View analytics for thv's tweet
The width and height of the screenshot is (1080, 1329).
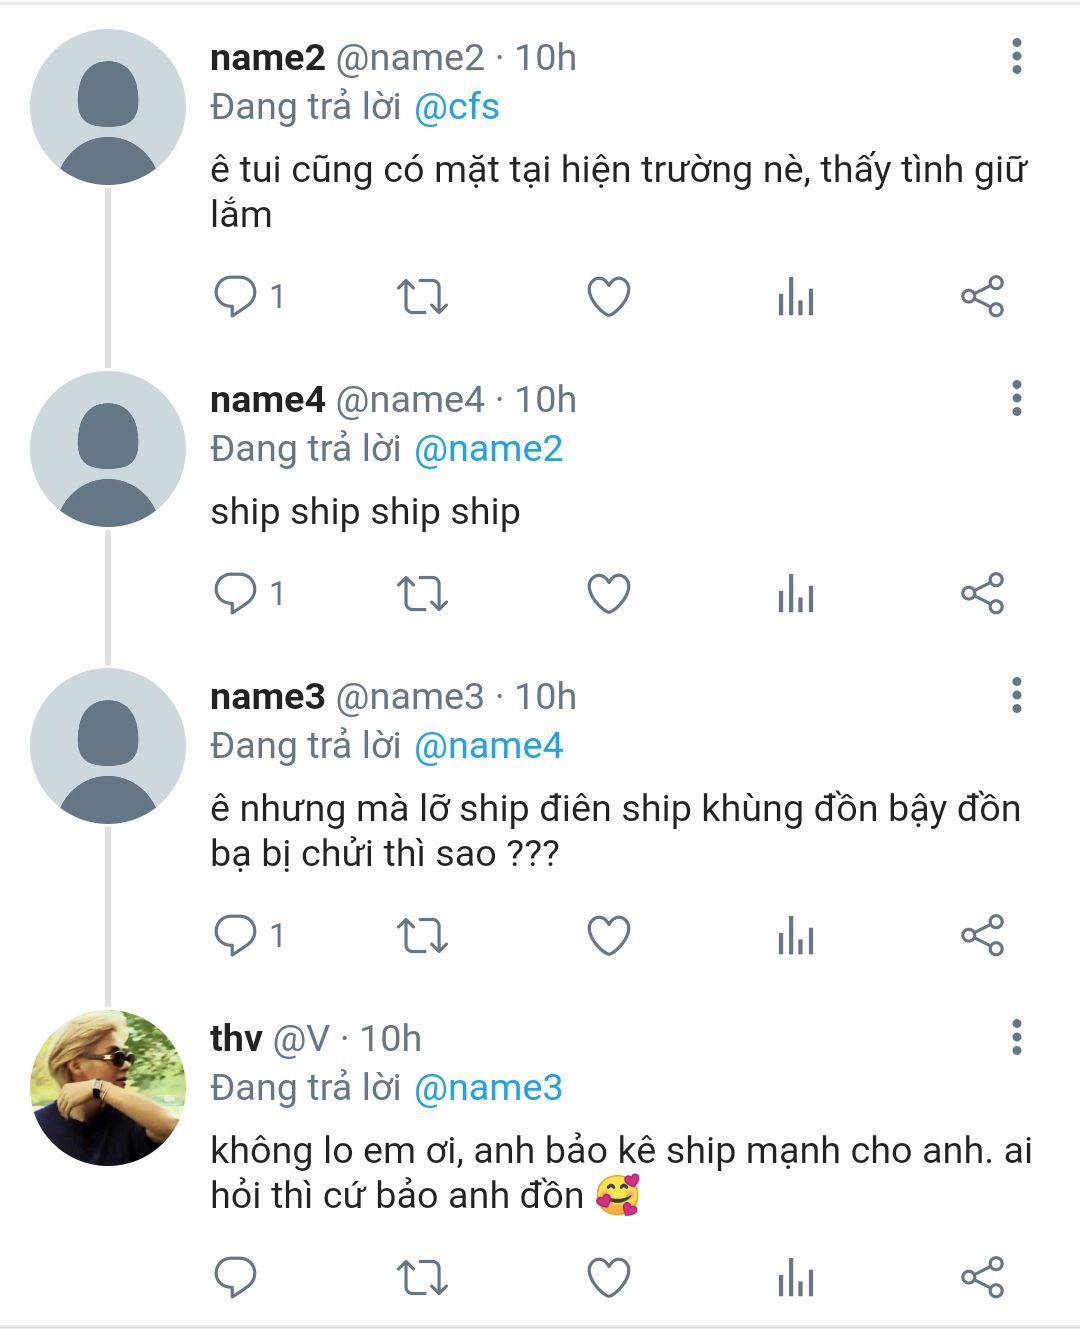[x=796, y=1278]
